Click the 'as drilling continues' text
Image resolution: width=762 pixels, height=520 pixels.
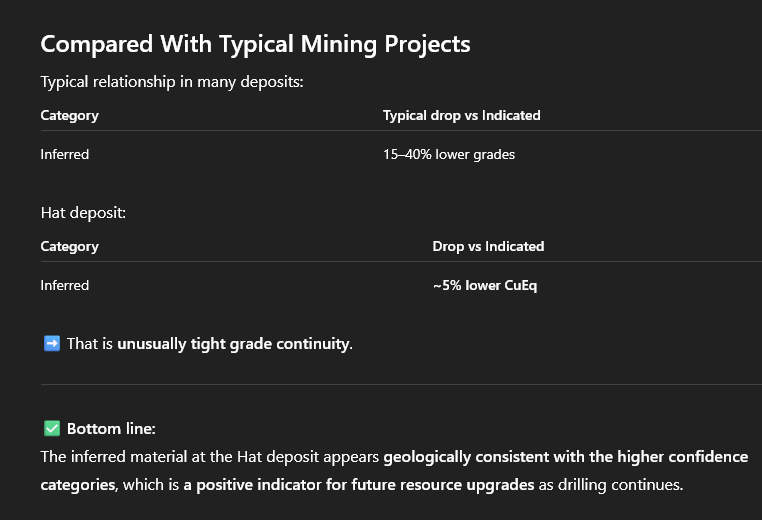[630, 485]
